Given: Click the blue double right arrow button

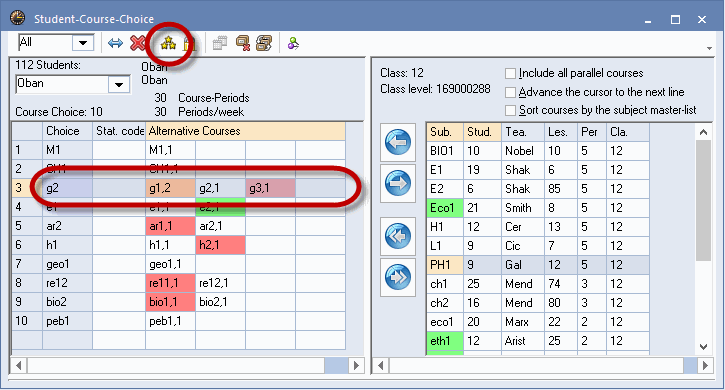Looking at the screenshot, I should pos(398,277).
